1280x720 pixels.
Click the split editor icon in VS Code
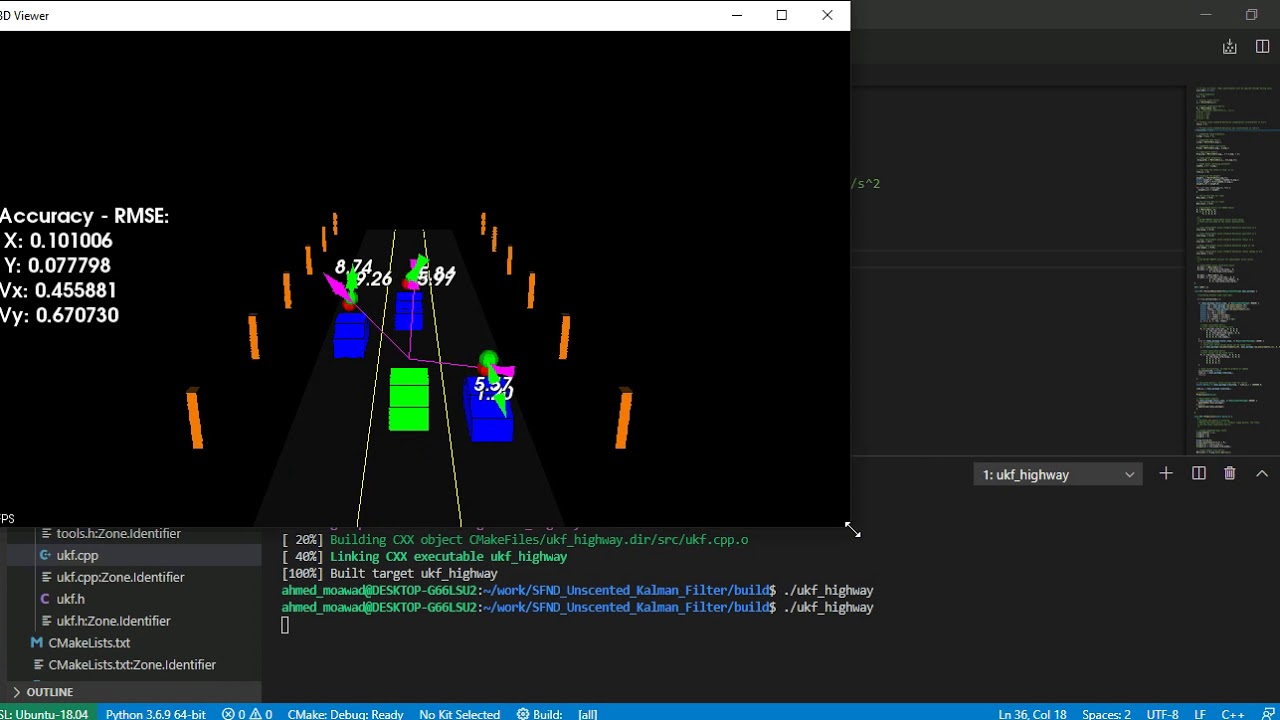[1262, 47]
